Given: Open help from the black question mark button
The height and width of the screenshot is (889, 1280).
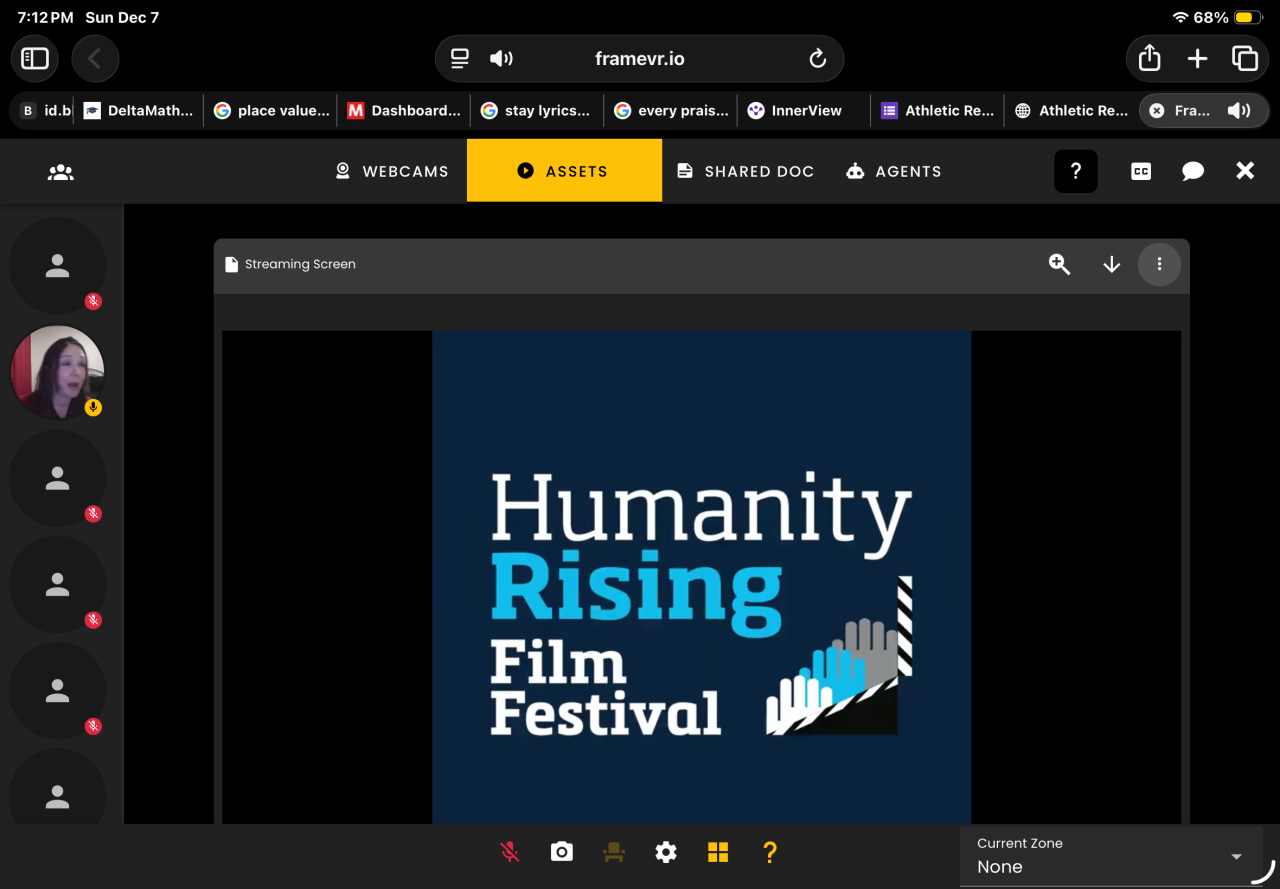Looking at the screenshot, I should click(x=1076, y=171).
